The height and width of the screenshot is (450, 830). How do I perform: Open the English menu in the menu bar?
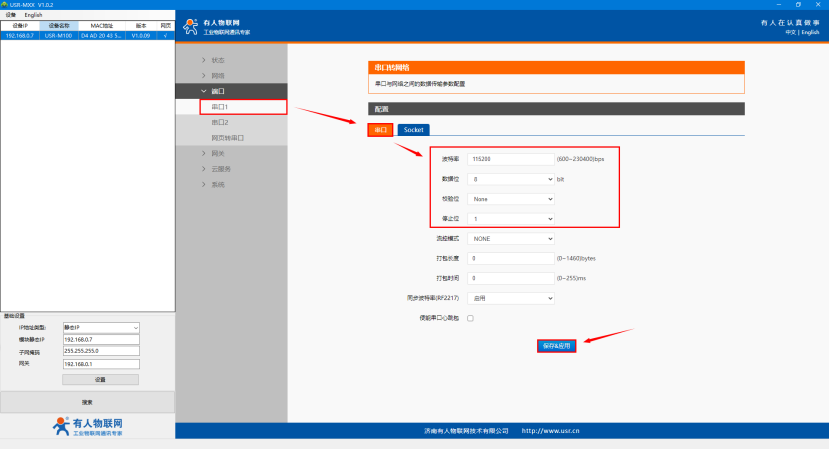[34, 15]
